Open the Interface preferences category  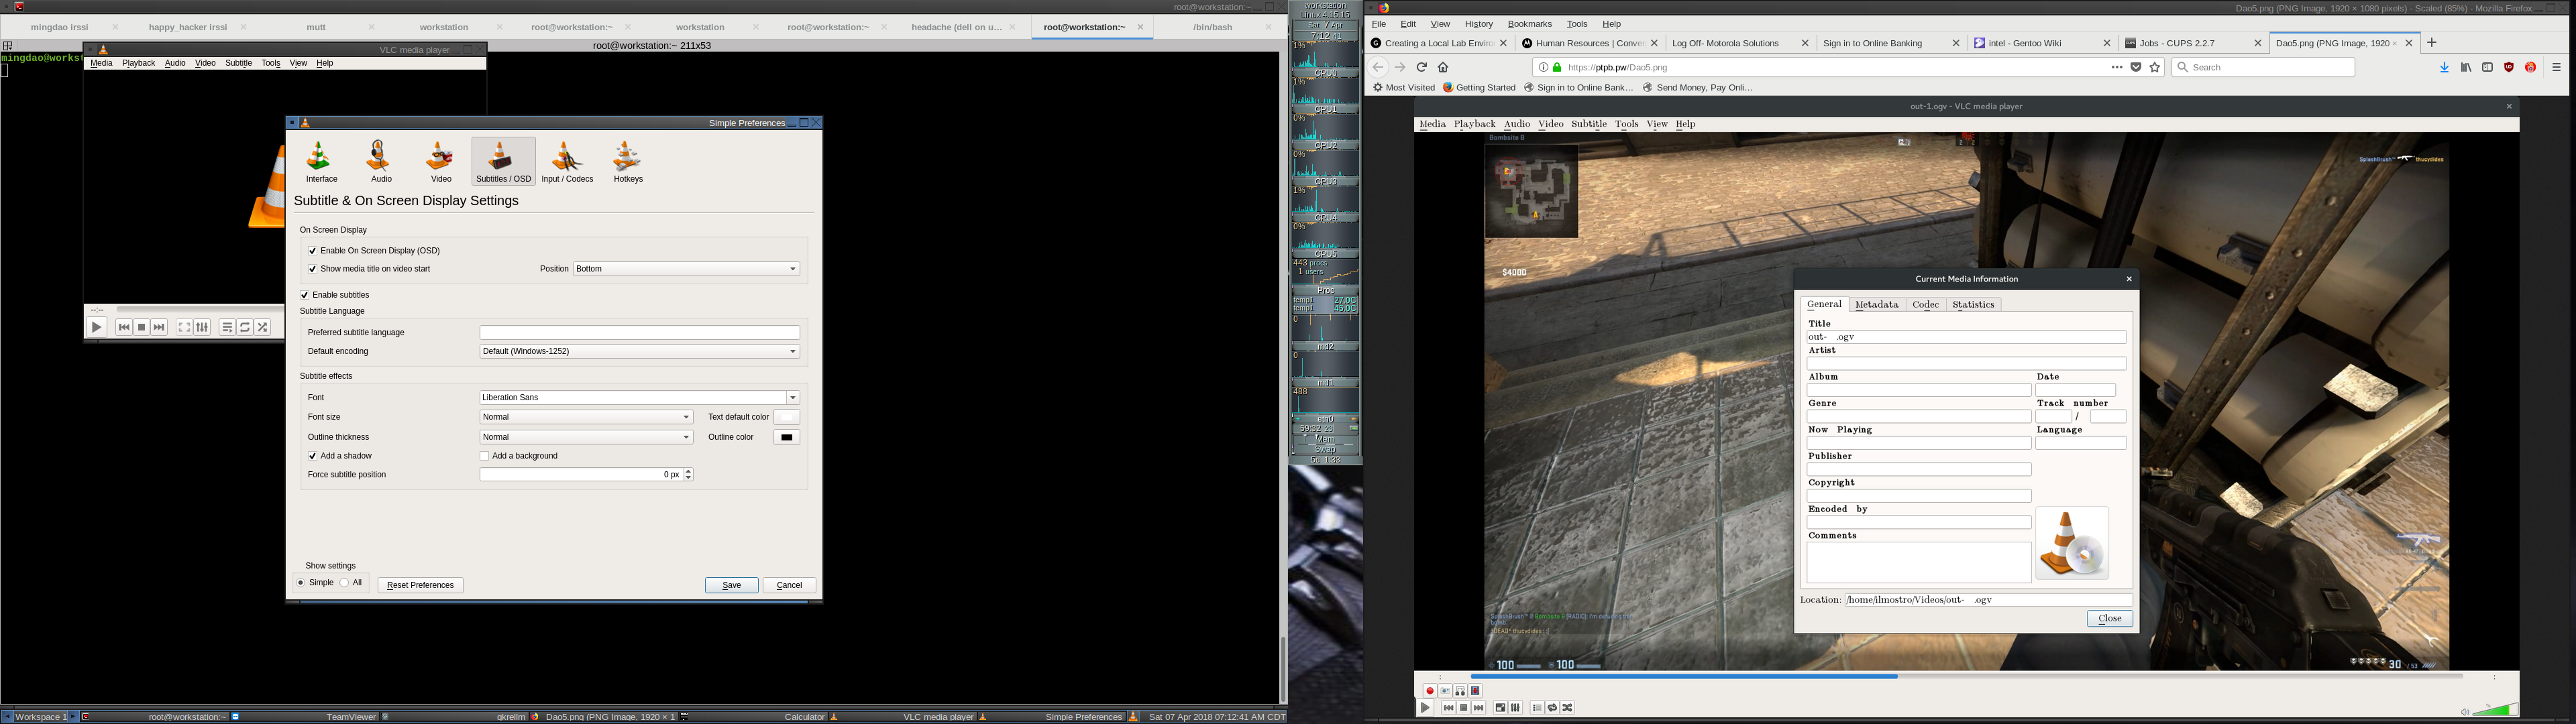(x=321, y=161)
